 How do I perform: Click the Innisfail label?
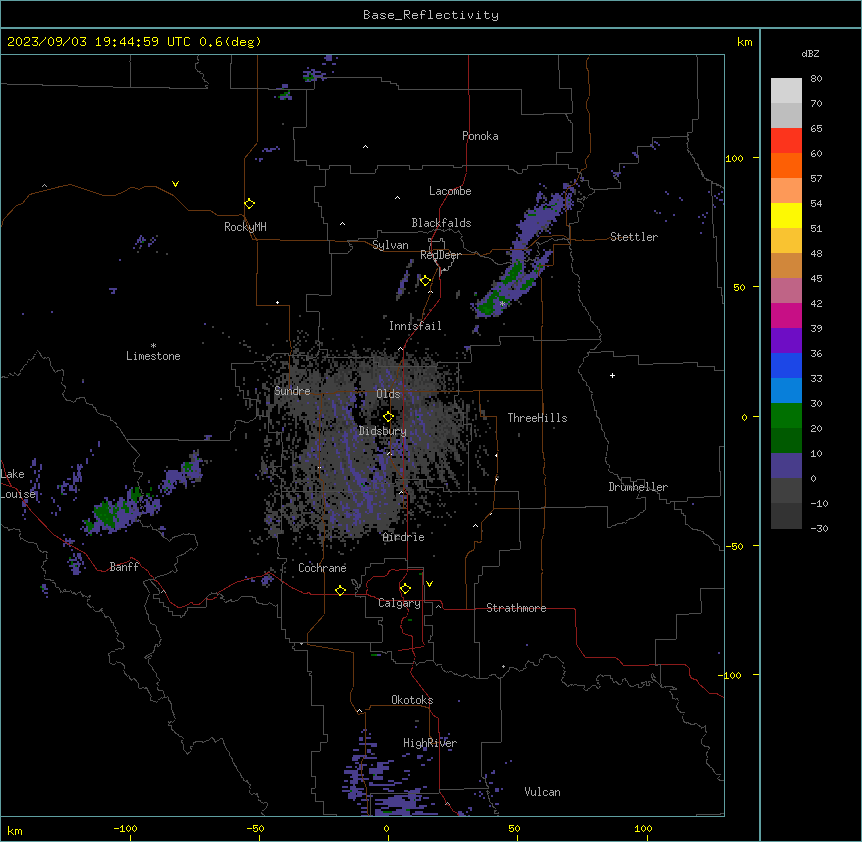(415, 326)
